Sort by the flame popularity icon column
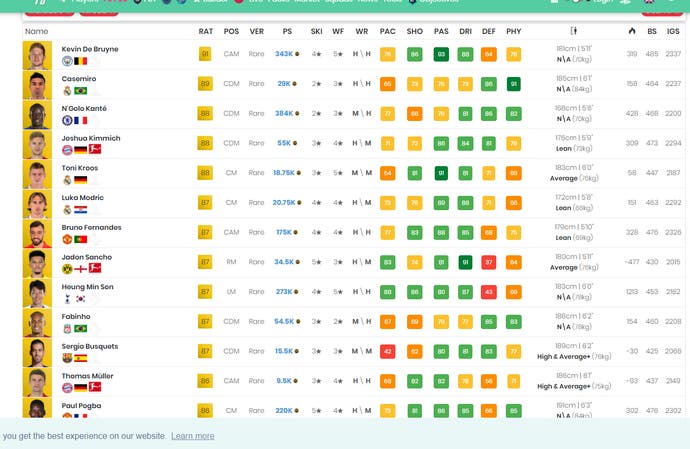The image size is (690, 449). (632, 31)
